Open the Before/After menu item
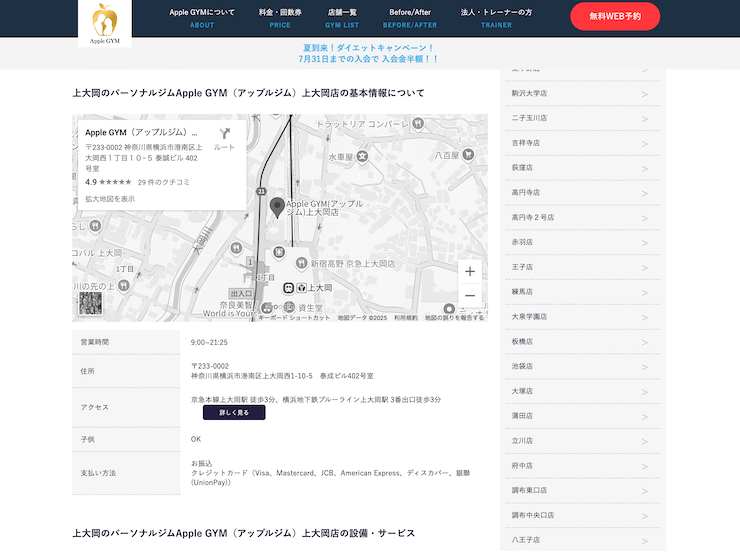Image resolution: width=740 pixels, height=554 pixels. tap(410, 18)
